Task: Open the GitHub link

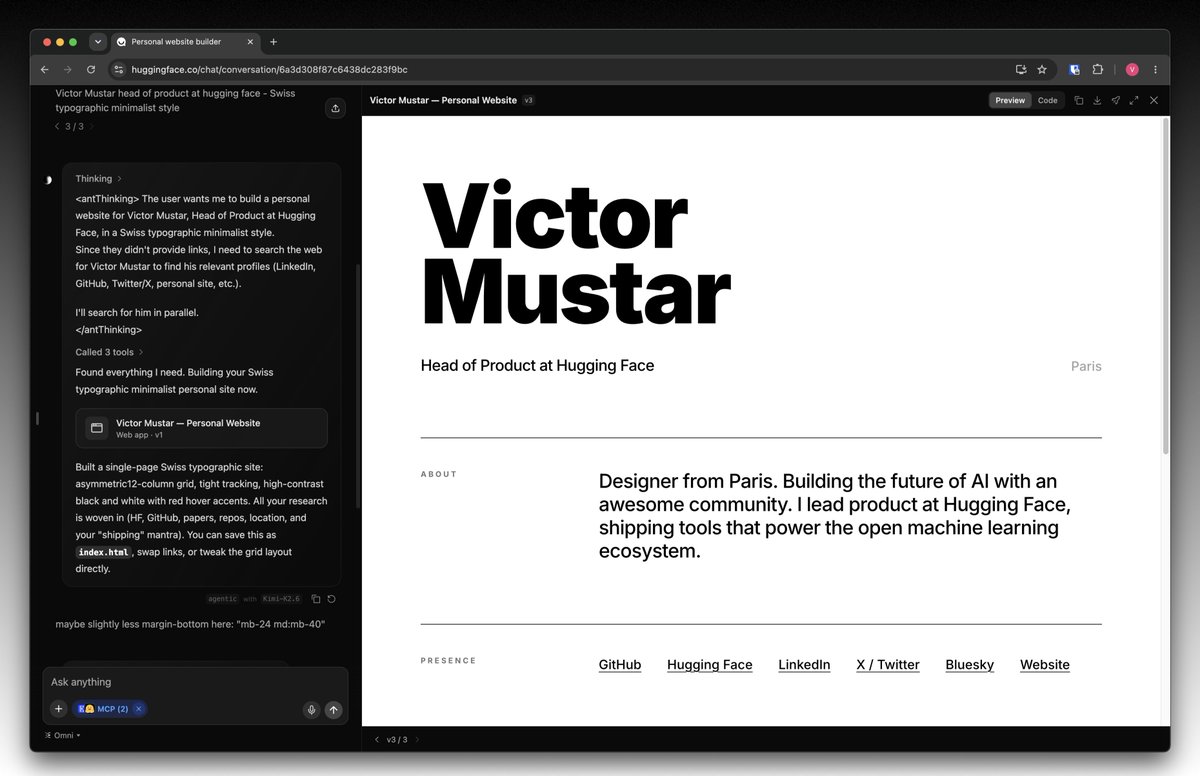Action: [620, 665]
